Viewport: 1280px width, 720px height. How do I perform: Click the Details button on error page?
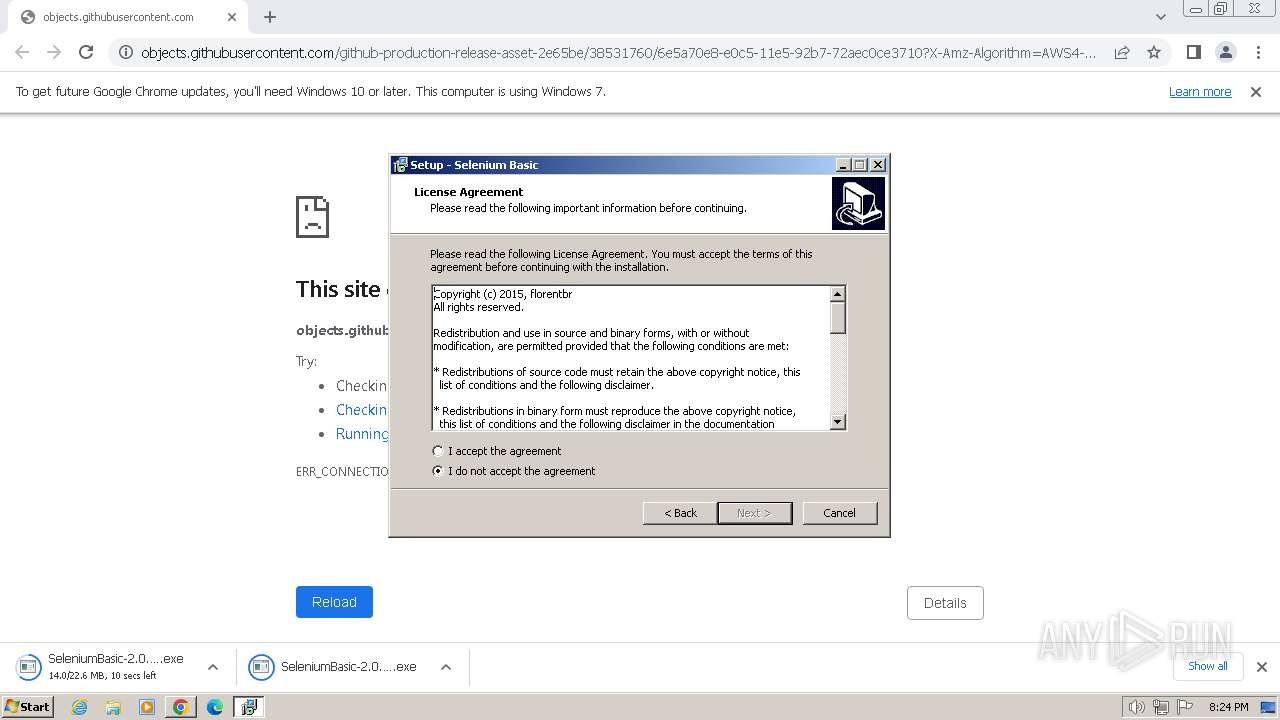click(945, 603)
